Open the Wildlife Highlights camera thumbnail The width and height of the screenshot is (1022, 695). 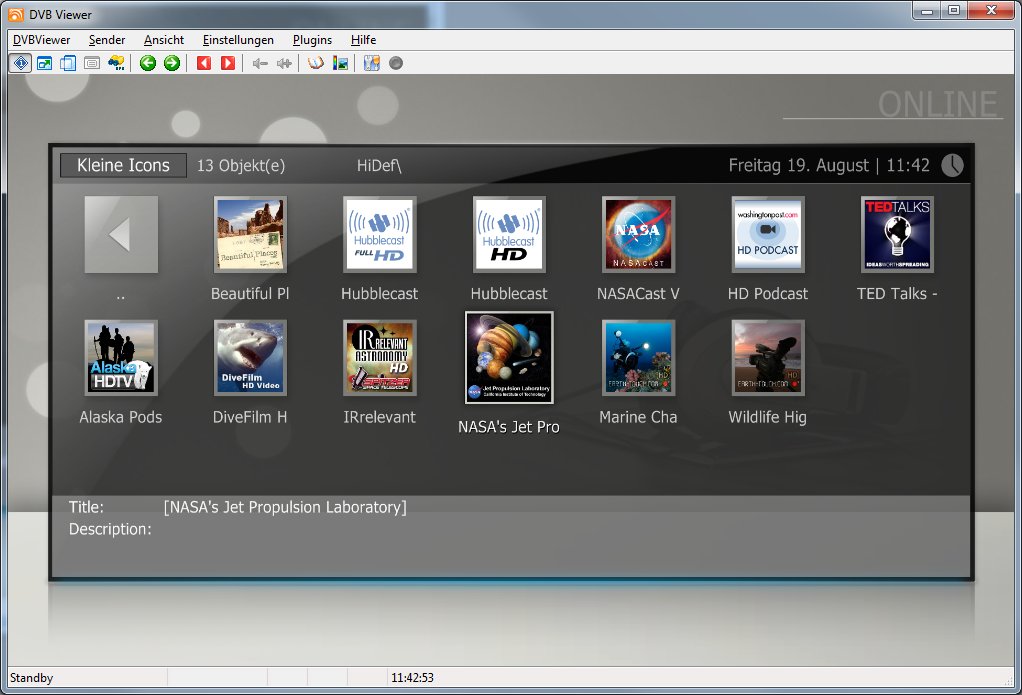point(768,358)
